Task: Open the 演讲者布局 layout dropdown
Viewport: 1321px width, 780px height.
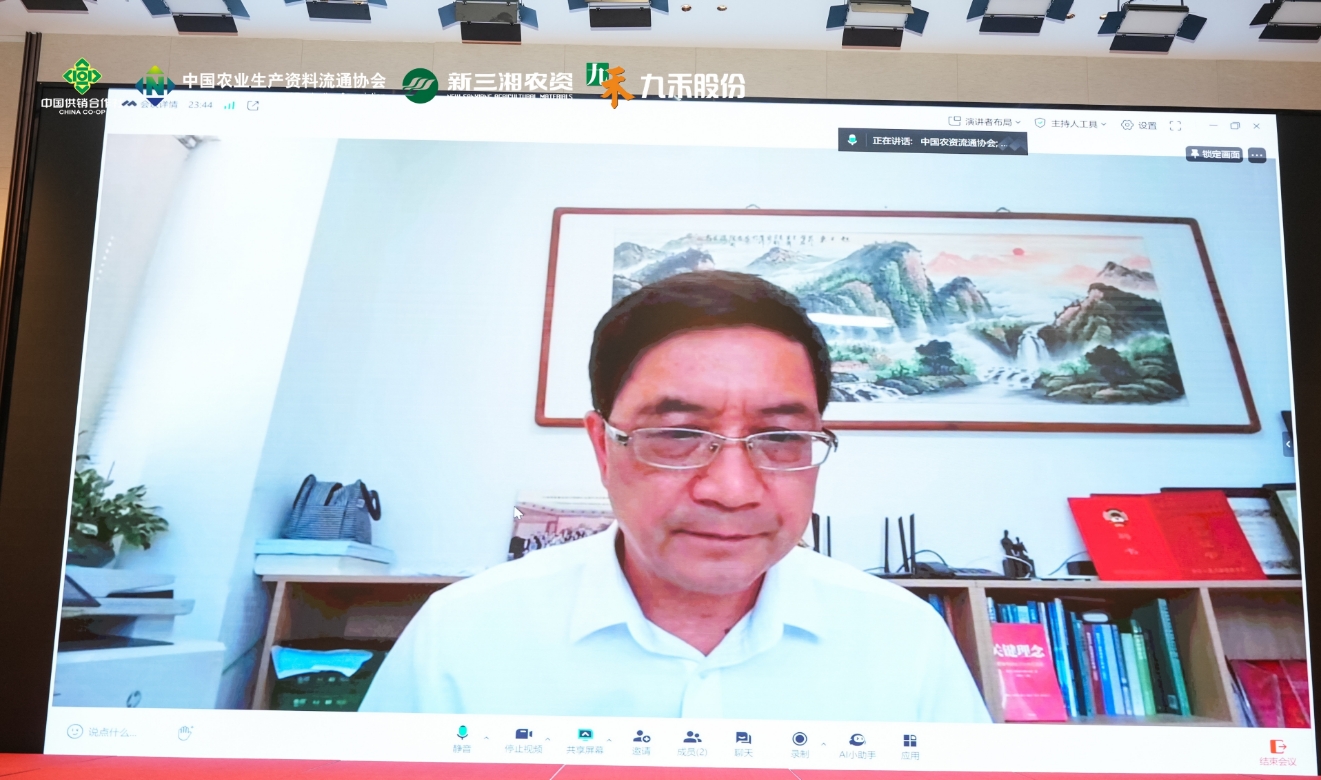Action: (x=985, y=122)
